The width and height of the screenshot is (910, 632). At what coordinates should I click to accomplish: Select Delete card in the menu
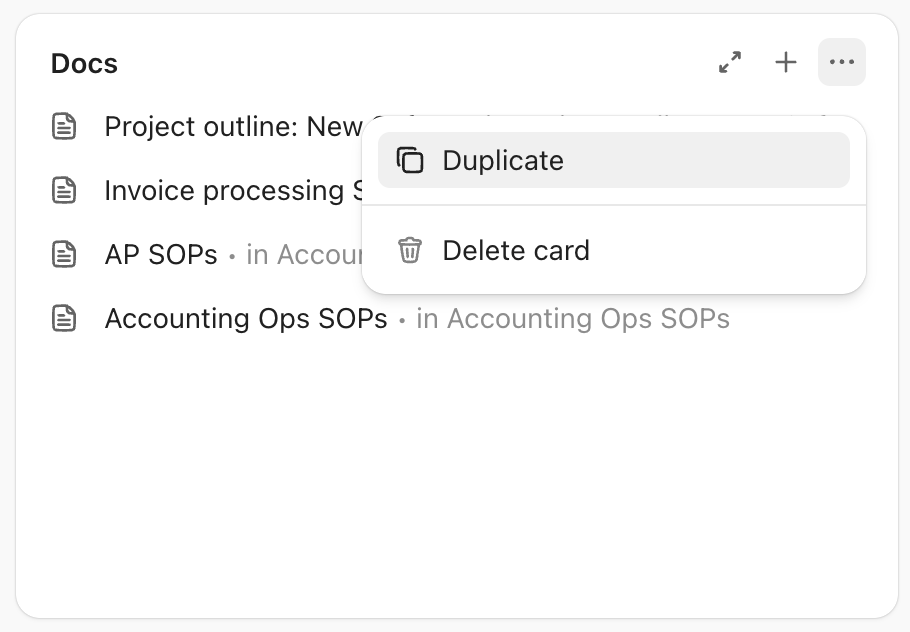[613, 251]
